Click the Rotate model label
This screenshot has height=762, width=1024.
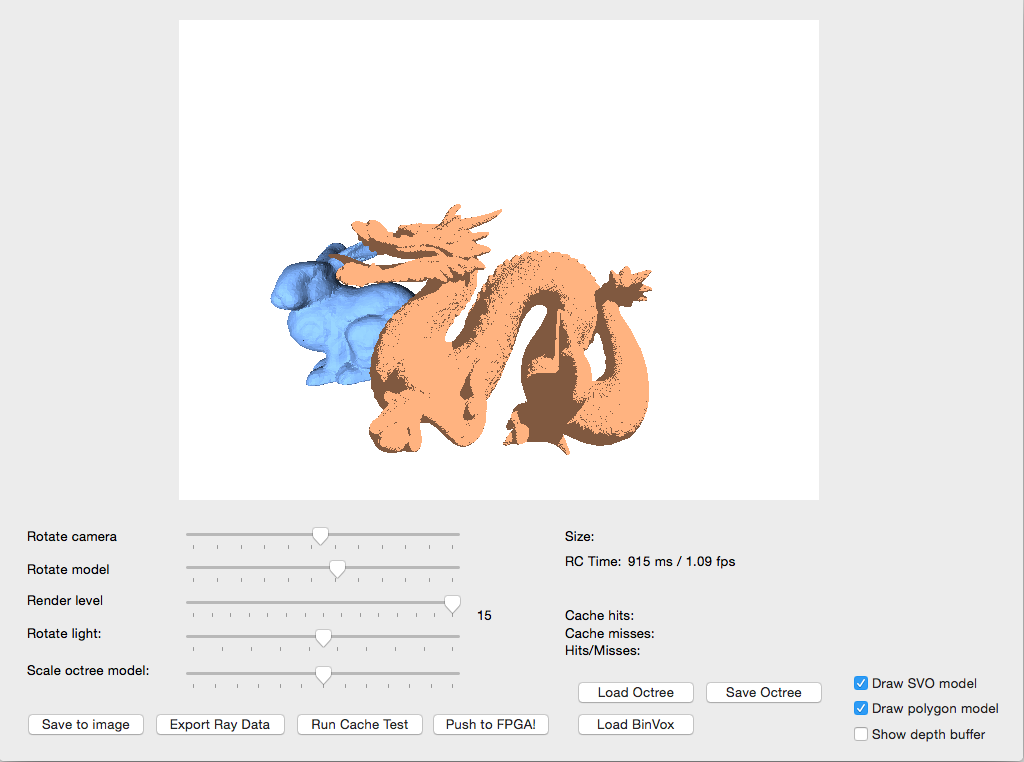(68, 569)
